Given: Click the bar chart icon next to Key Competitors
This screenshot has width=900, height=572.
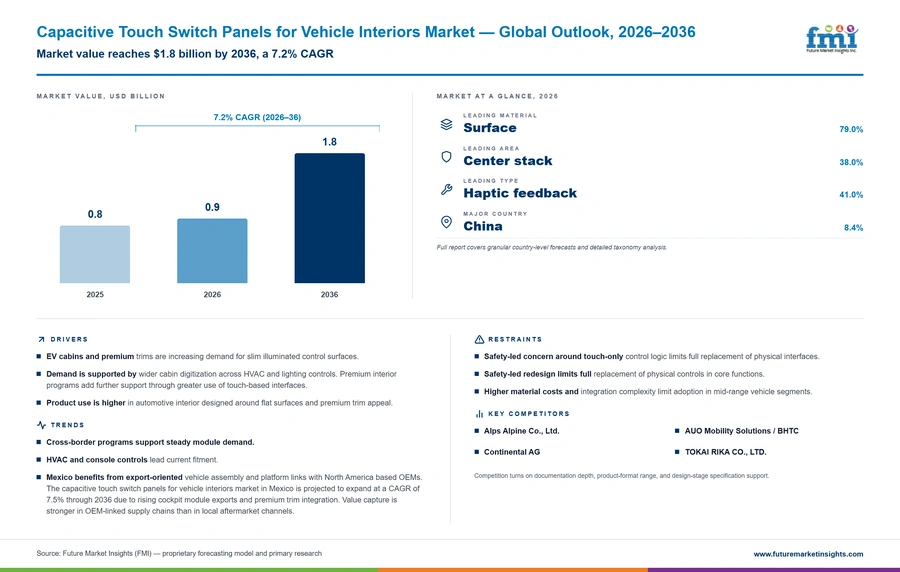Looking at the screenshot, I should (x=479, y=414).
